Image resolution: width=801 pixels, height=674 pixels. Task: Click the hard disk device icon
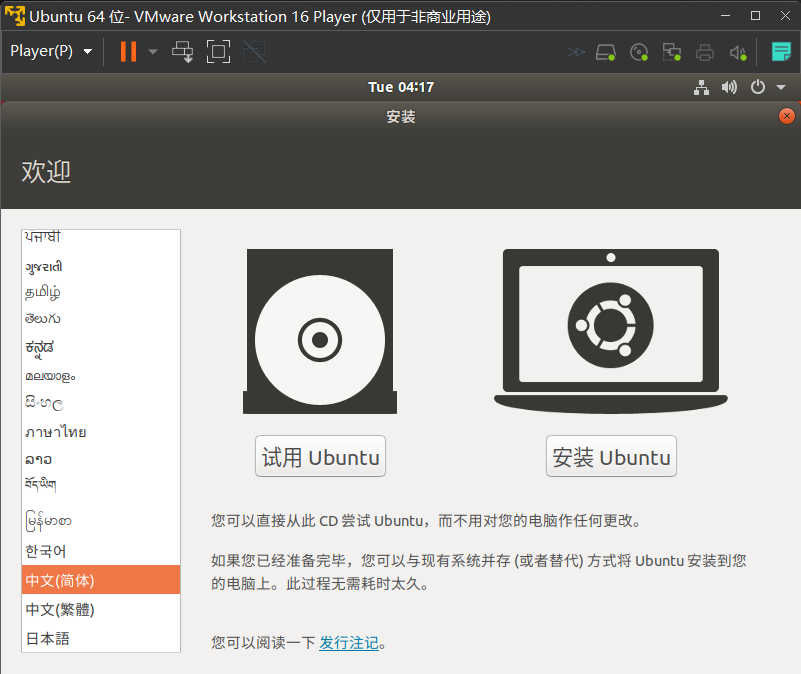pos(606,52)
